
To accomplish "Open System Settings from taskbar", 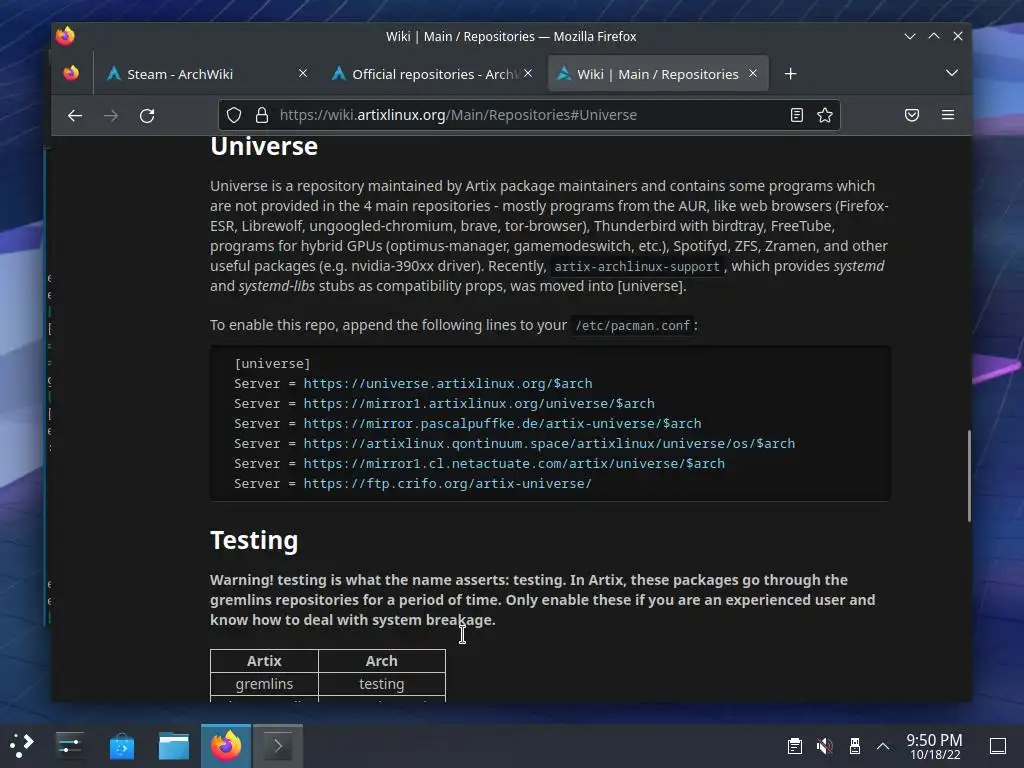I will click(x=69, y=746).
